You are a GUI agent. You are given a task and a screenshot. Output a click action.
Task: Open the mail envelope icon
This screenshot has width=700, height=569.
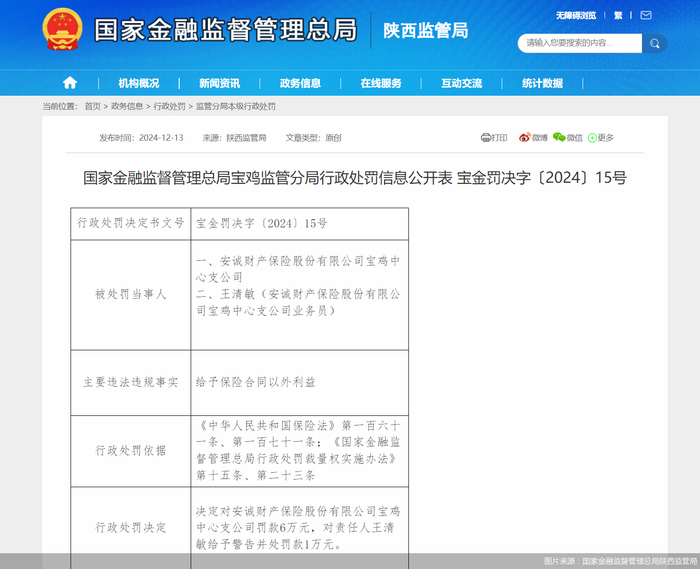646,15
